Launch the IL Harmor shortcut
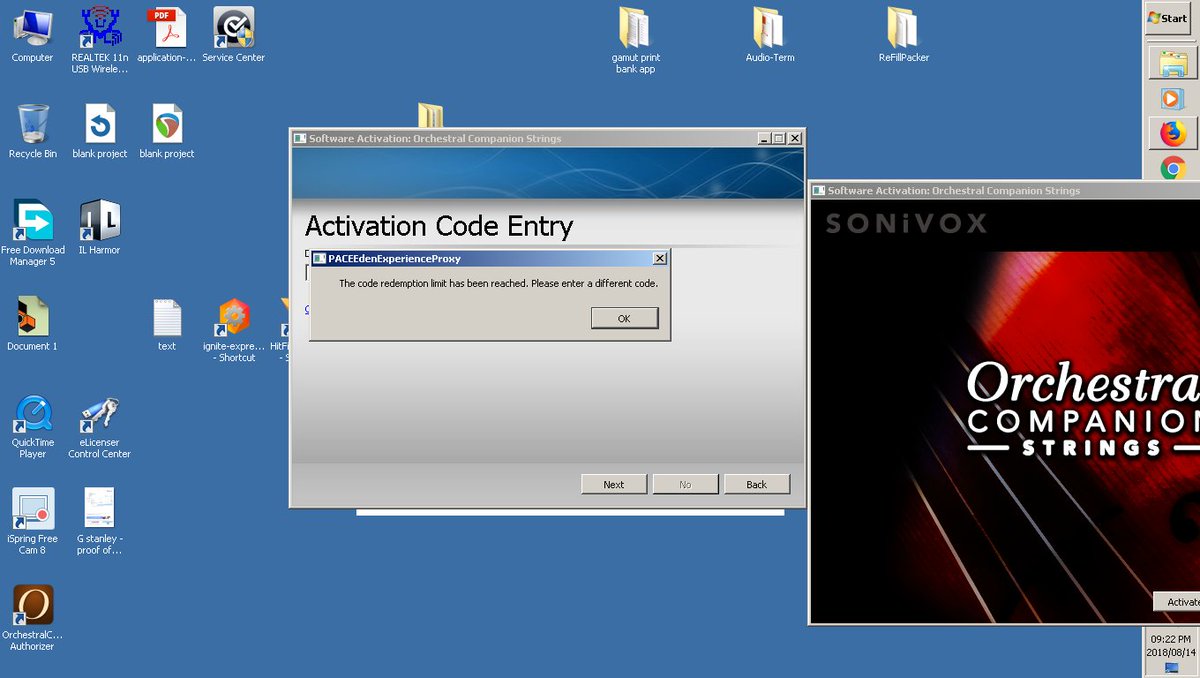1200x678 pixels. point(99,227)
